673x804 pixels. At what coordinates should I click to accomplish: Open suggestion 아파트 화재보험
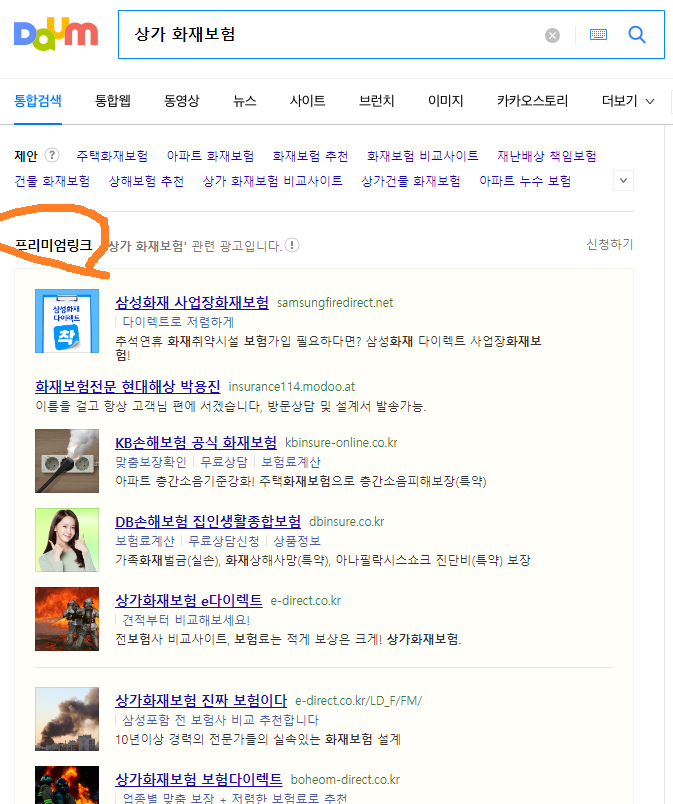[x=210, y=156]
